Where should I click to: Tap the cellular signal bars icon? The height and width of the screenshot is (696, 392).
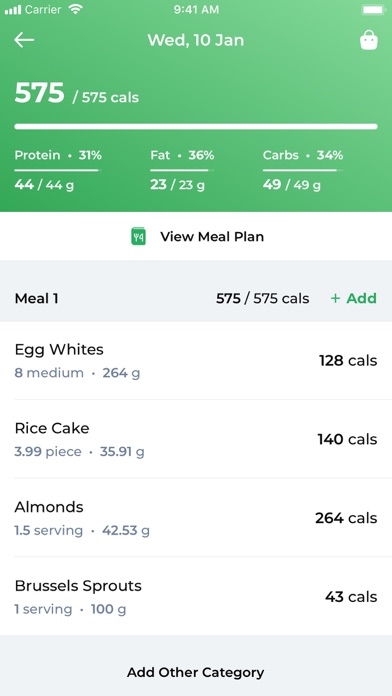coord(13,10)
